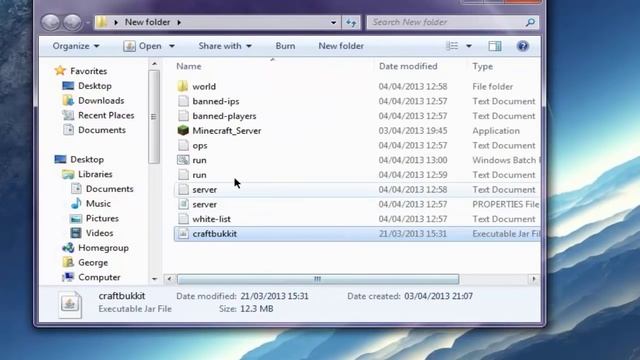Click the Downloads folder icon in Favorites
The image size is (640, 360).
pyautogui.click(x=68, y=100)
